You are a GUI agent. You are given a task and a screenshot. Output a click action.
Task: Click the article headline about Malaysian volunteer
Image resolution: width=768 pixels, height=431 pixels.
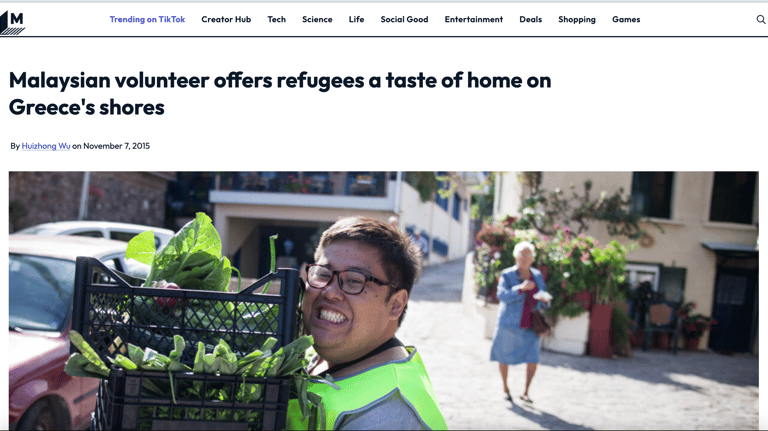[280, 94]
